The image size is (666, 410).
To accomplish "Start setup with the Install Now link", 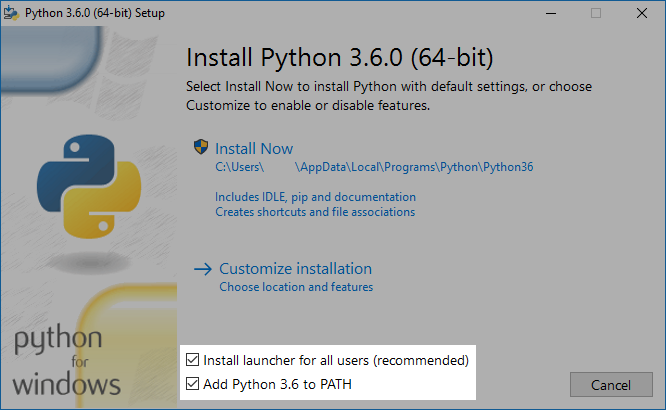I will pos(254,148).
